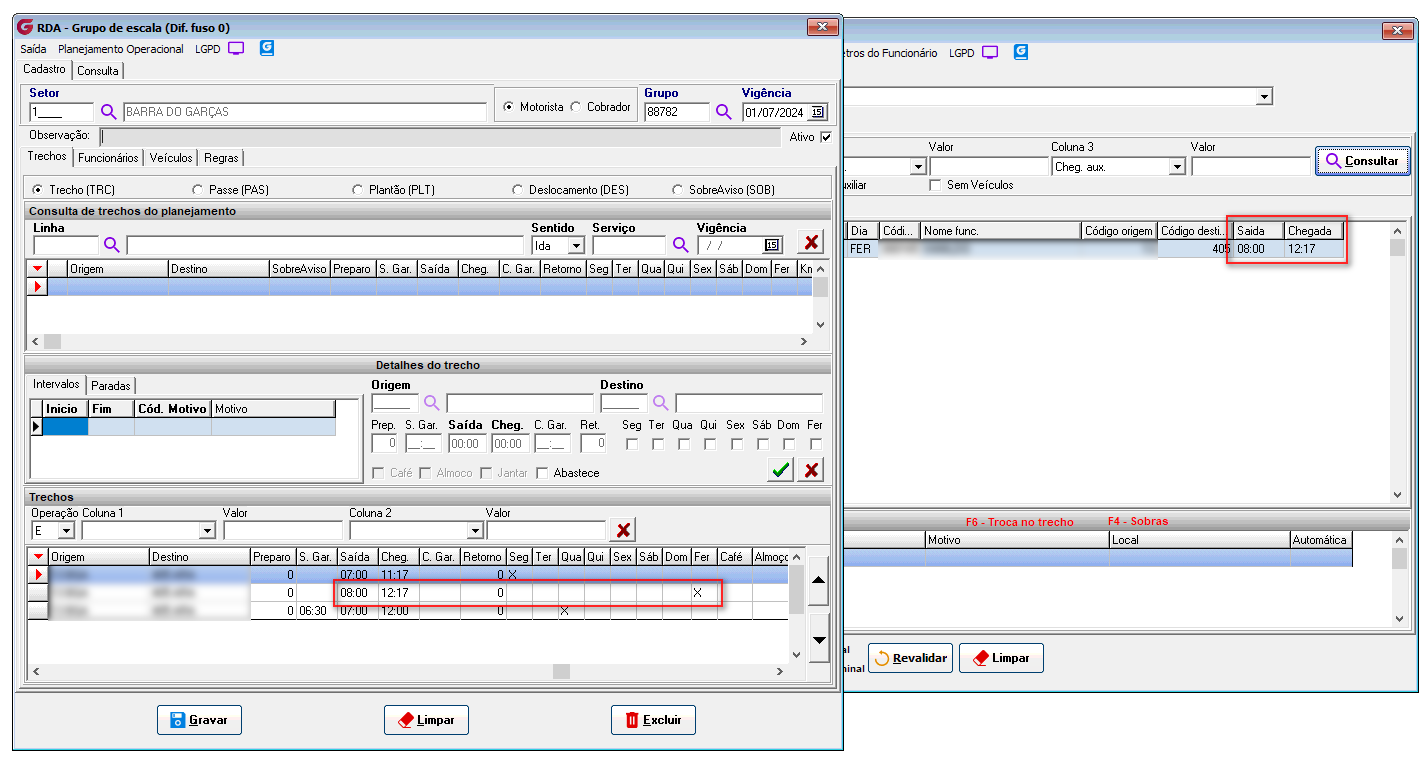Confirm trecho details with green checkmark

click(781, 470)
